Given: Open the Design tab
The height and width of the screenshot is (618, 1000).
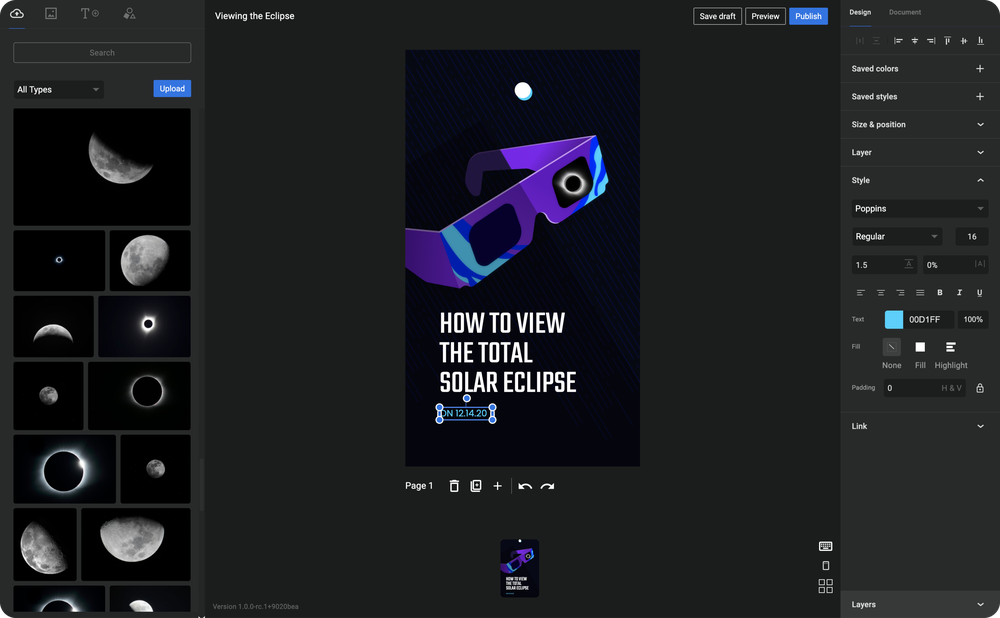Looking at the screenshot, I should [x=859, y=12].
